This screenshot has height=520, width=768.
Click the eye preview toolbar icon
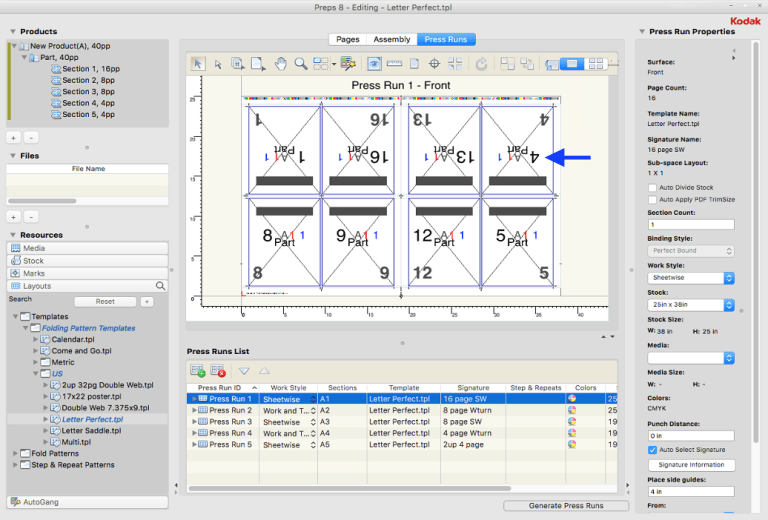(373, 64)
